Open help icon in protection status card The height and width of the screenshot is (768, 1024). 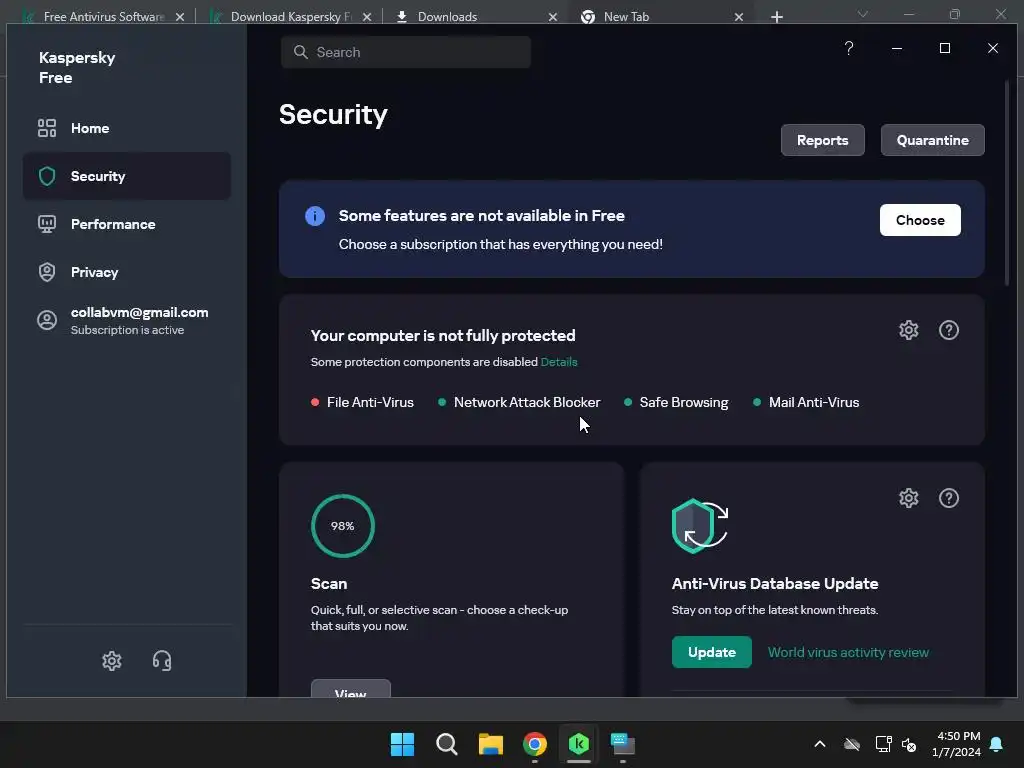pyautogui.click(x=948, y=330)
